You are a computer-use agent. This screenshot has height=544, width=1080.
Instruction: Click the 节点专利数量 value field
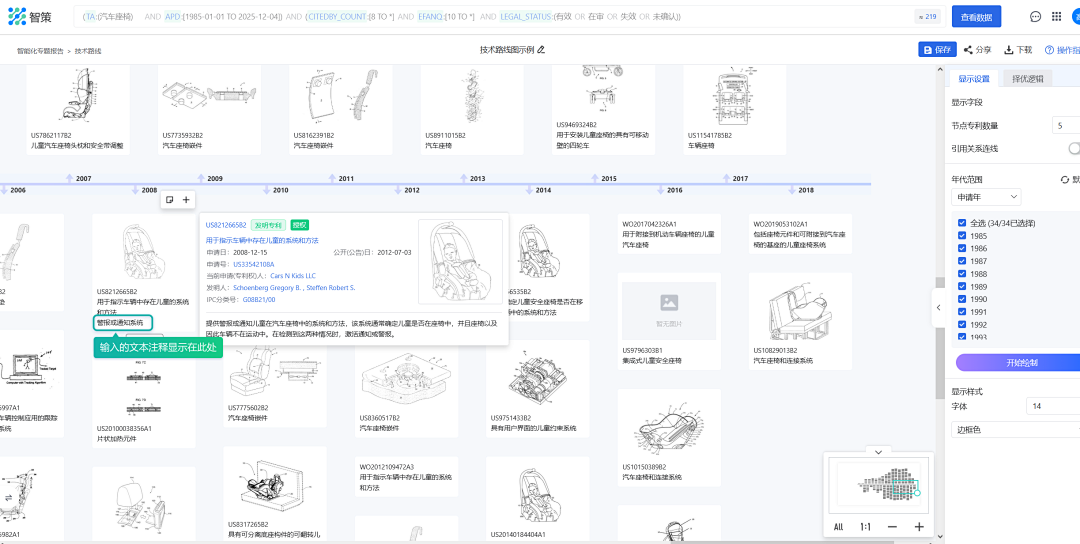1066,125
